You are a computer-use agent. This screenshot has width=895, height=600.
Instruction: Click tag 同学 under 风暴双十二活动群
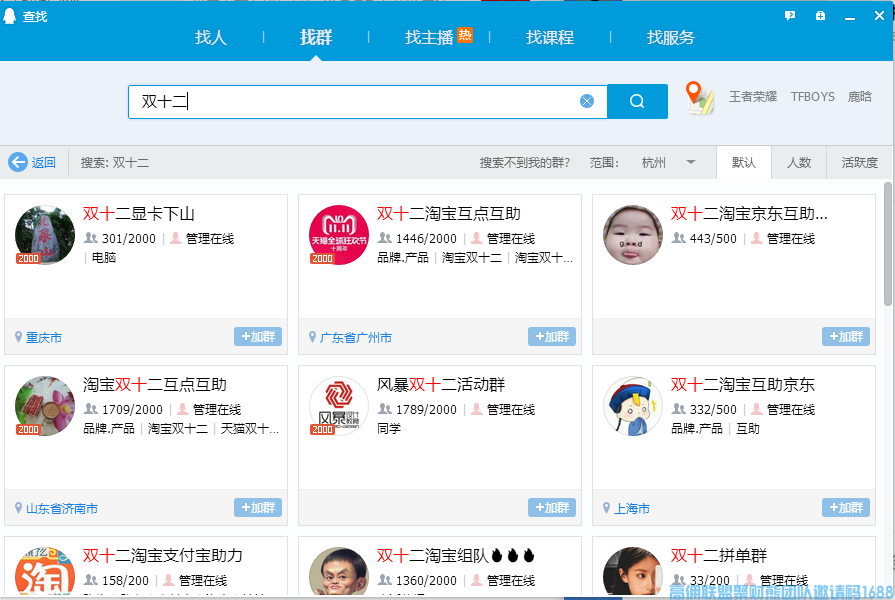(x=389, y=428)
